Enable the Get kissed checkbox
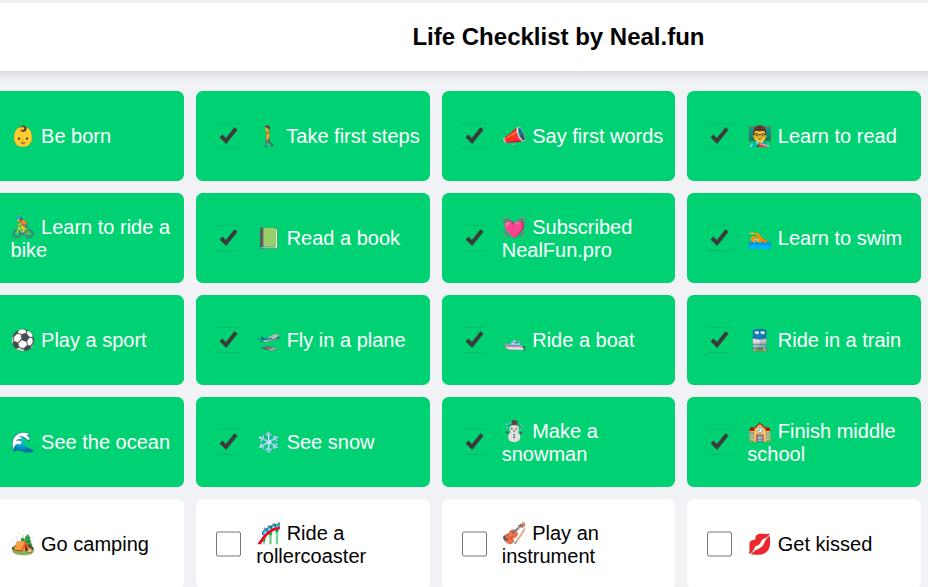The width and height of the screenshot is (928, 587). point(720,544)
